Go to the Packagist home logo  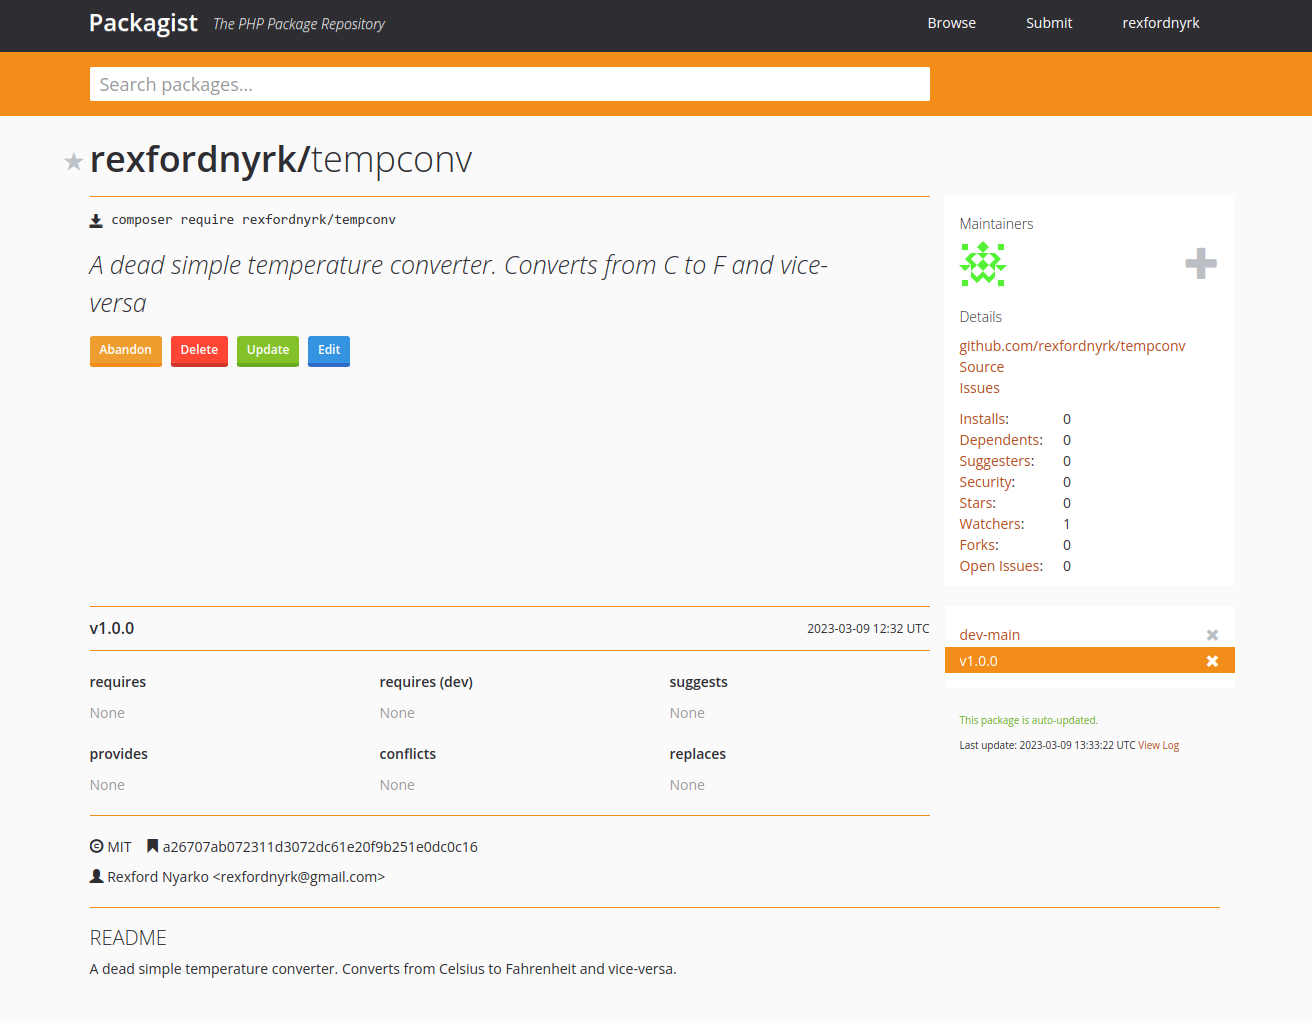143,23
